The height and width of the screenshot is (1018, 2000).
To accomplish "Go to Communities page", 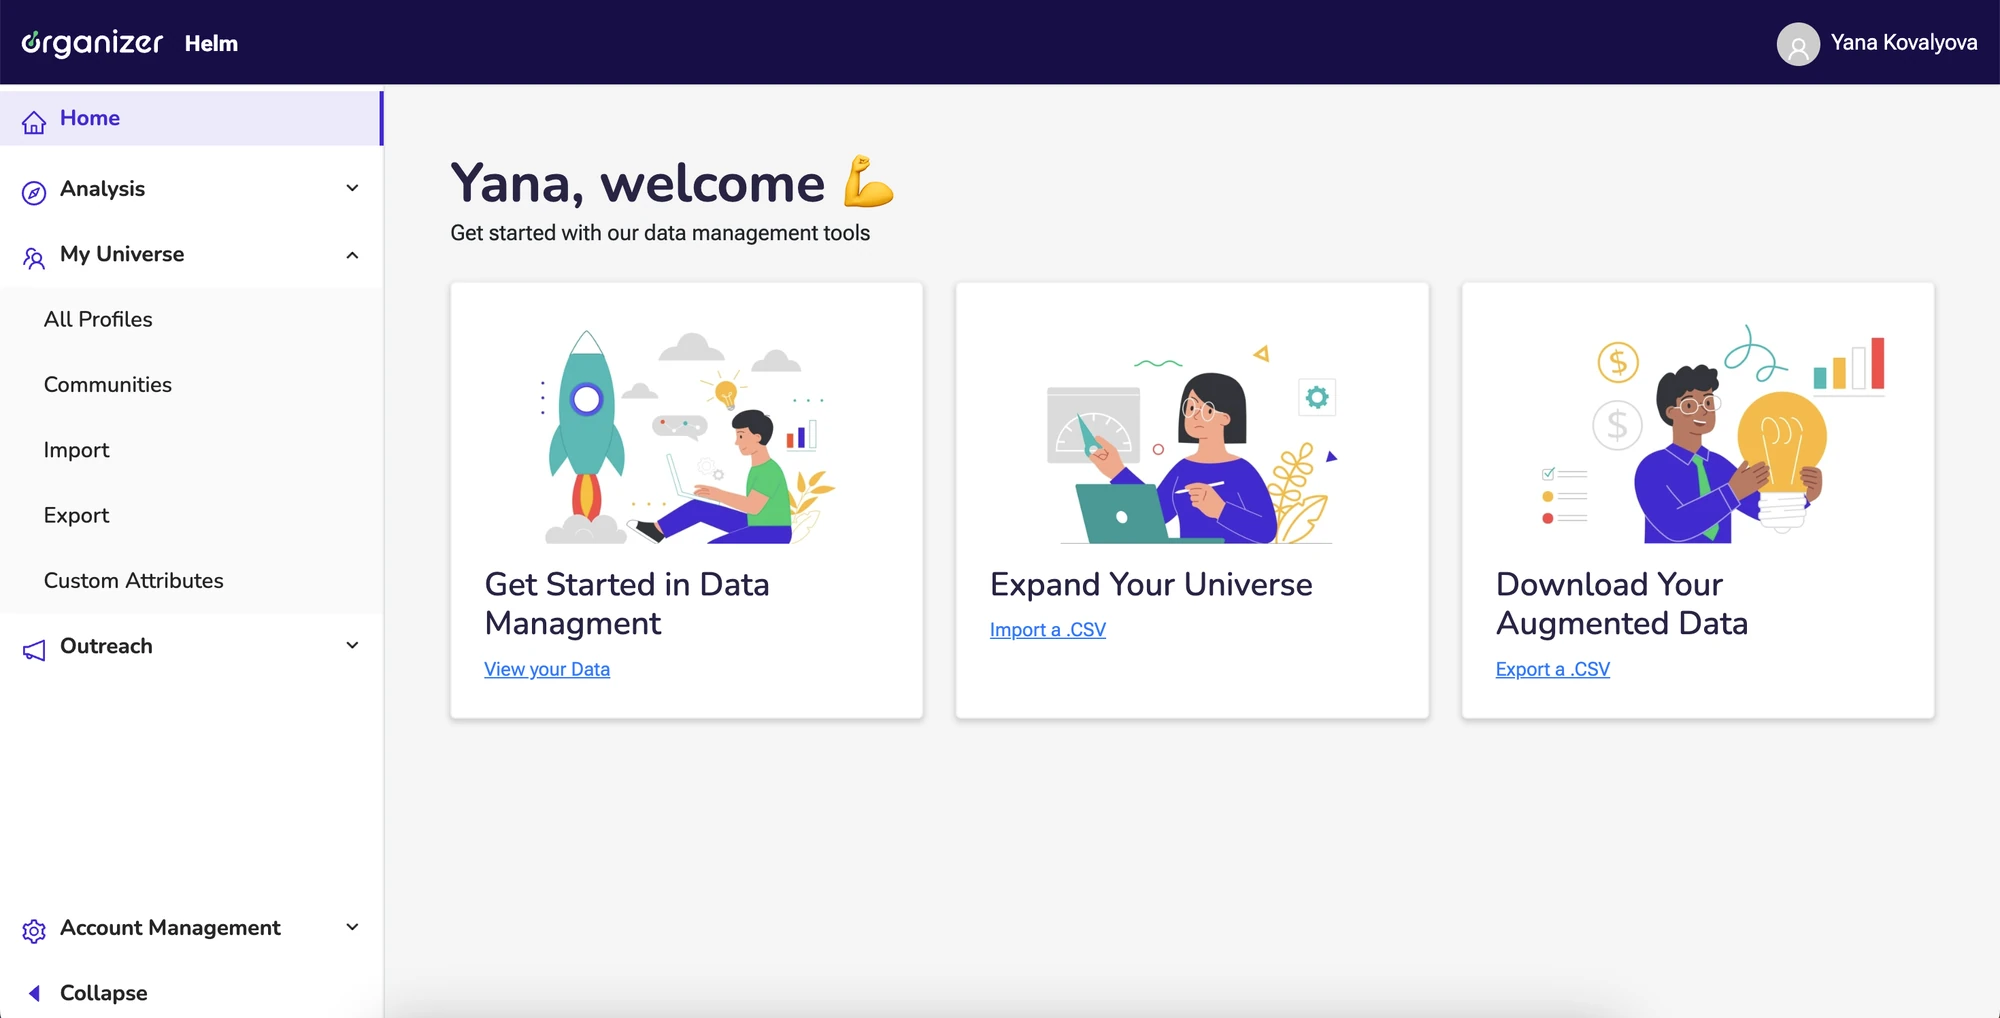I will [x=108, y=384].
